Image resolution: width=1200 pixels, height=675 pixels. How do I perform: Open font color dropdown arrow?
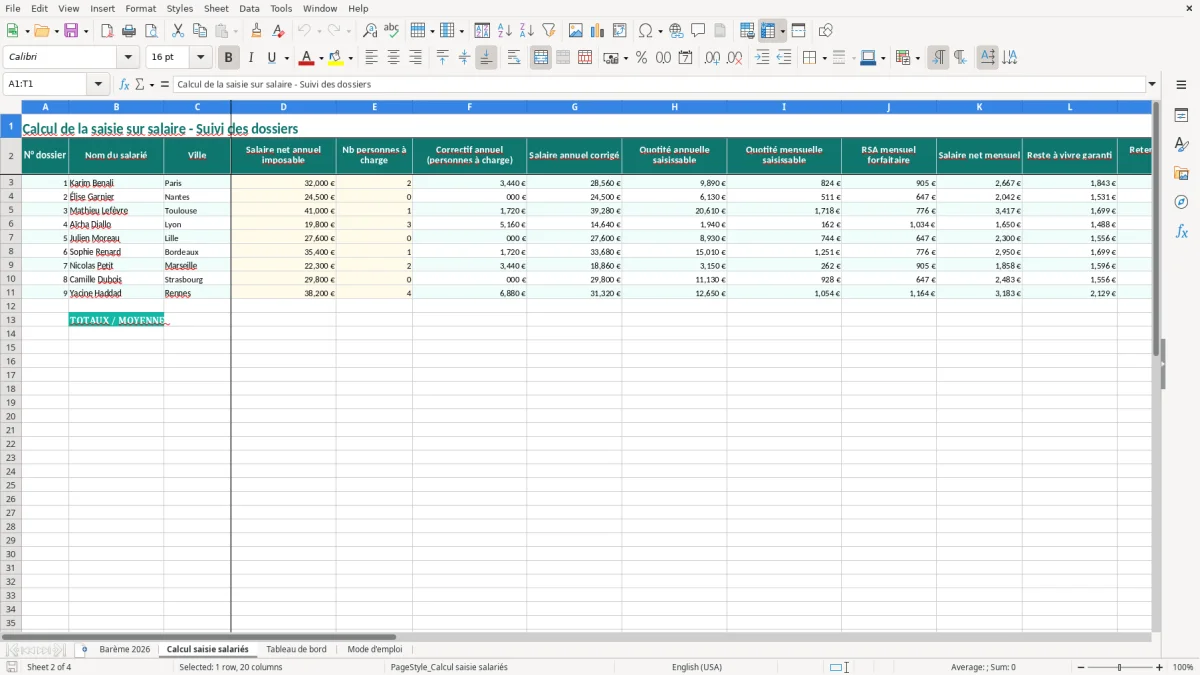[321, 58]
